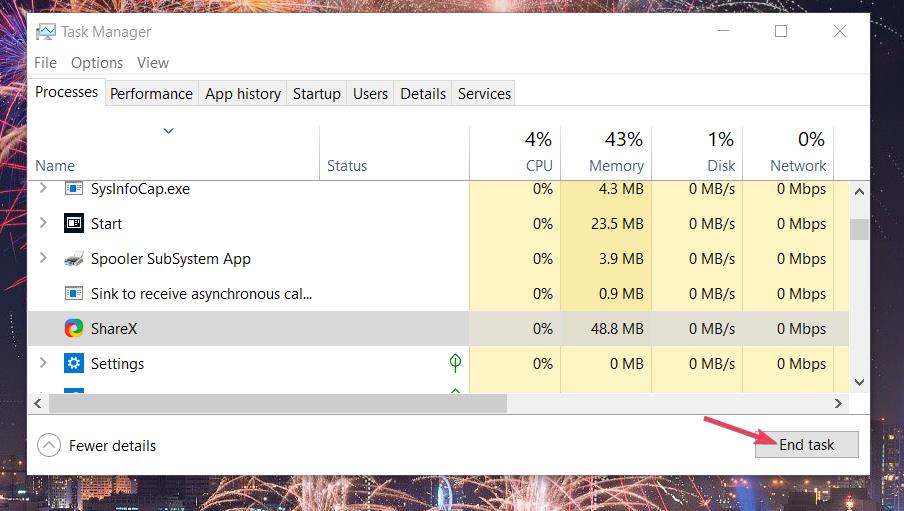The height and width of the screenshot is (511, 904).
Task: Click the Spooler SubSystem App printer icon
Action: 74,259
